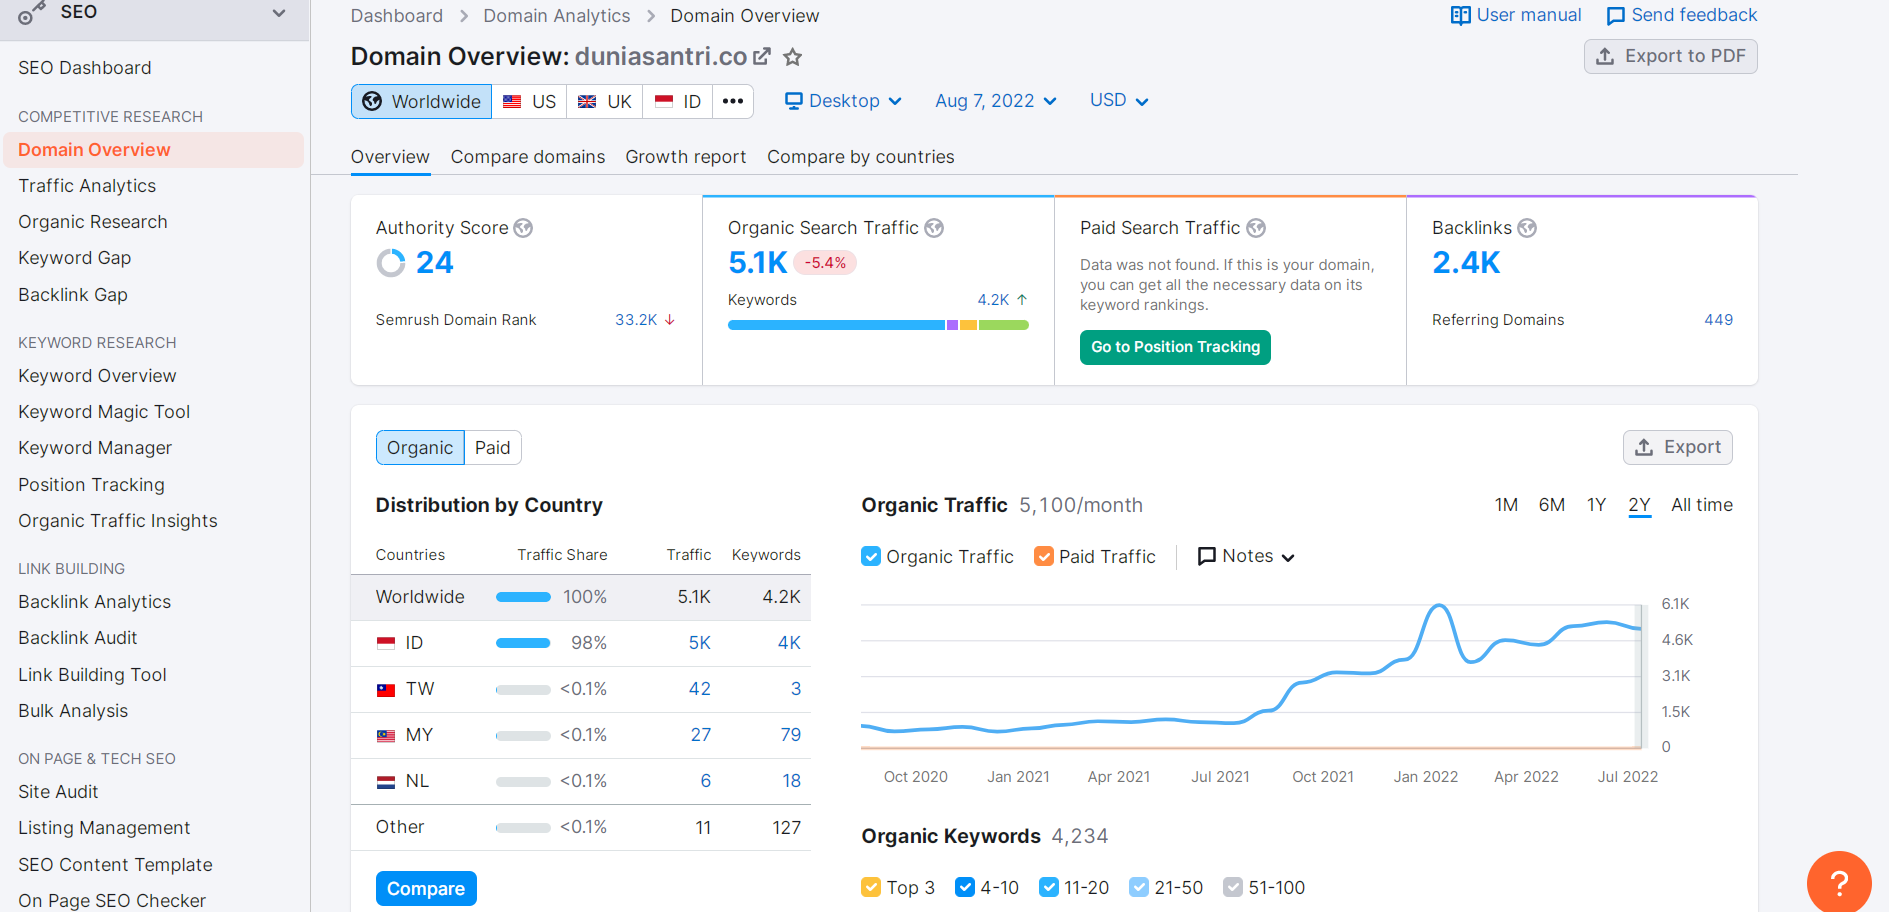Click Indonesia flag in country table
The image size is (1889, 912).
tap(386, 643)
